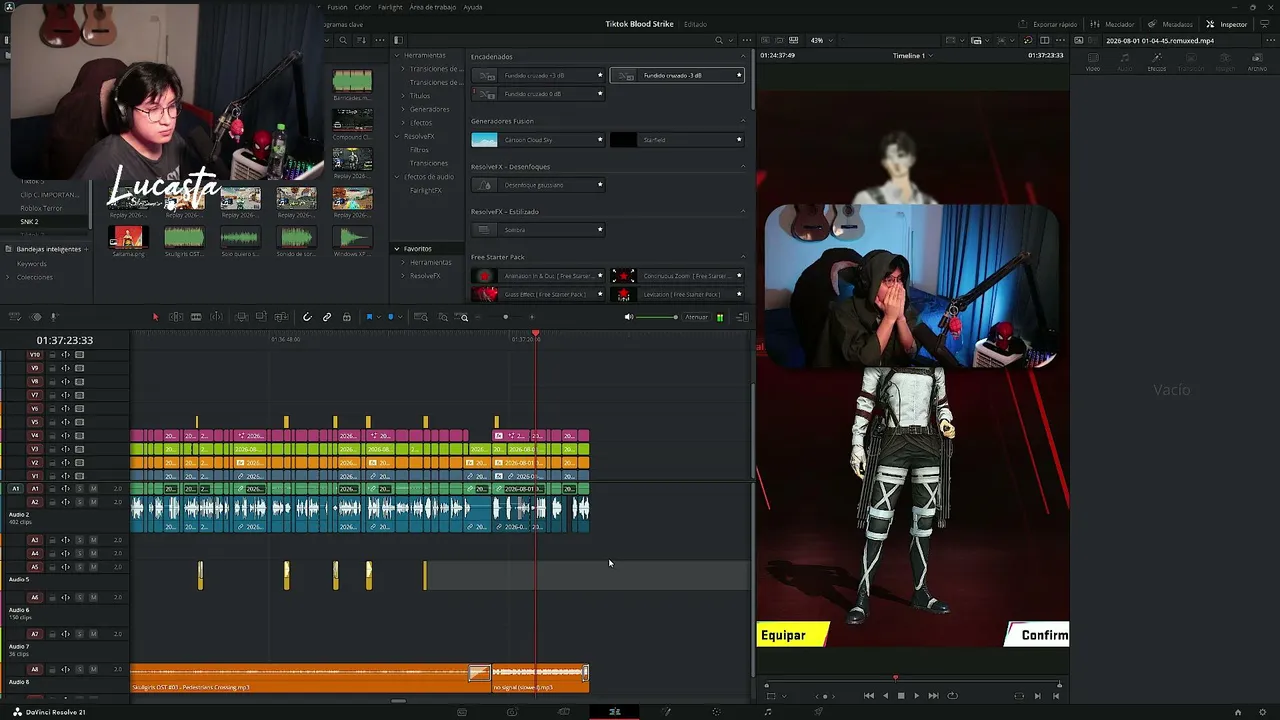Open the Color menu
This screenshot has height=720, width=1280.
point(362,7)
